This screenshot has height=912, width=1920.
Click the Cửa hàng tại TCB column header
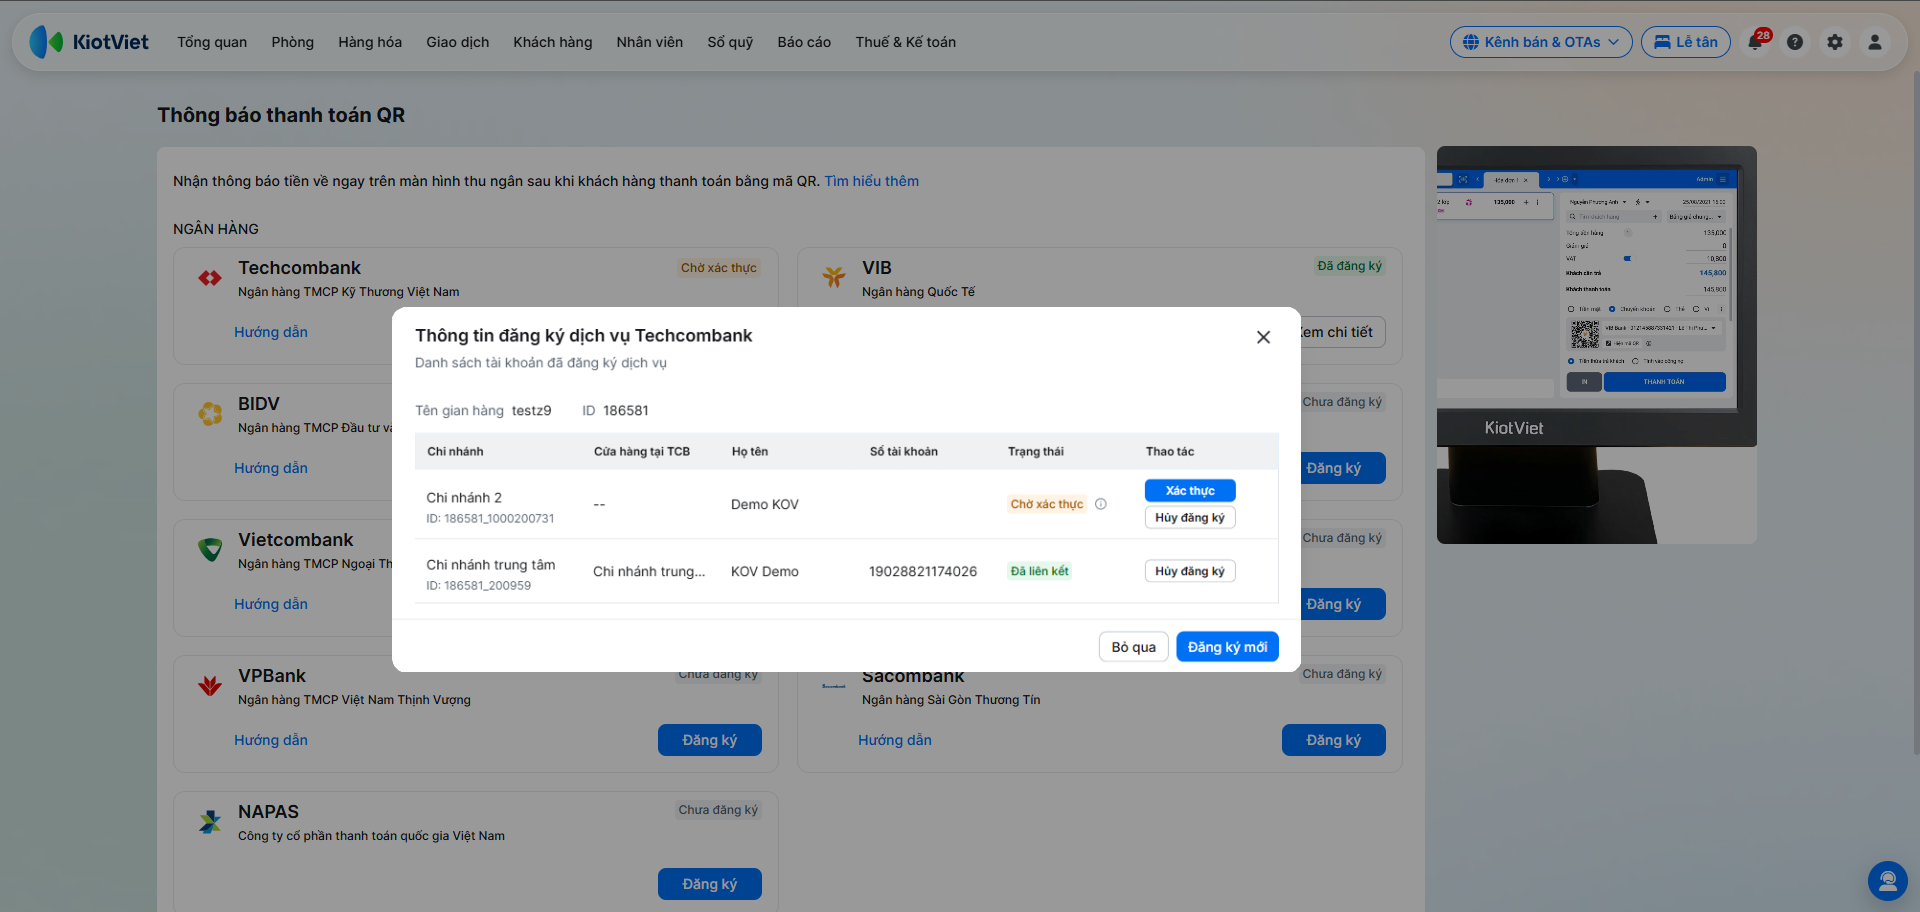(x=642, y=451)
